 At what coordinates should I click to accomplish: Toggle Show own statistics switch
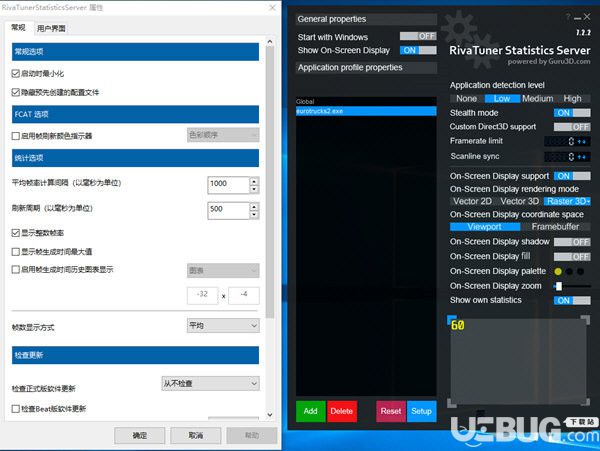pos(572,301)
